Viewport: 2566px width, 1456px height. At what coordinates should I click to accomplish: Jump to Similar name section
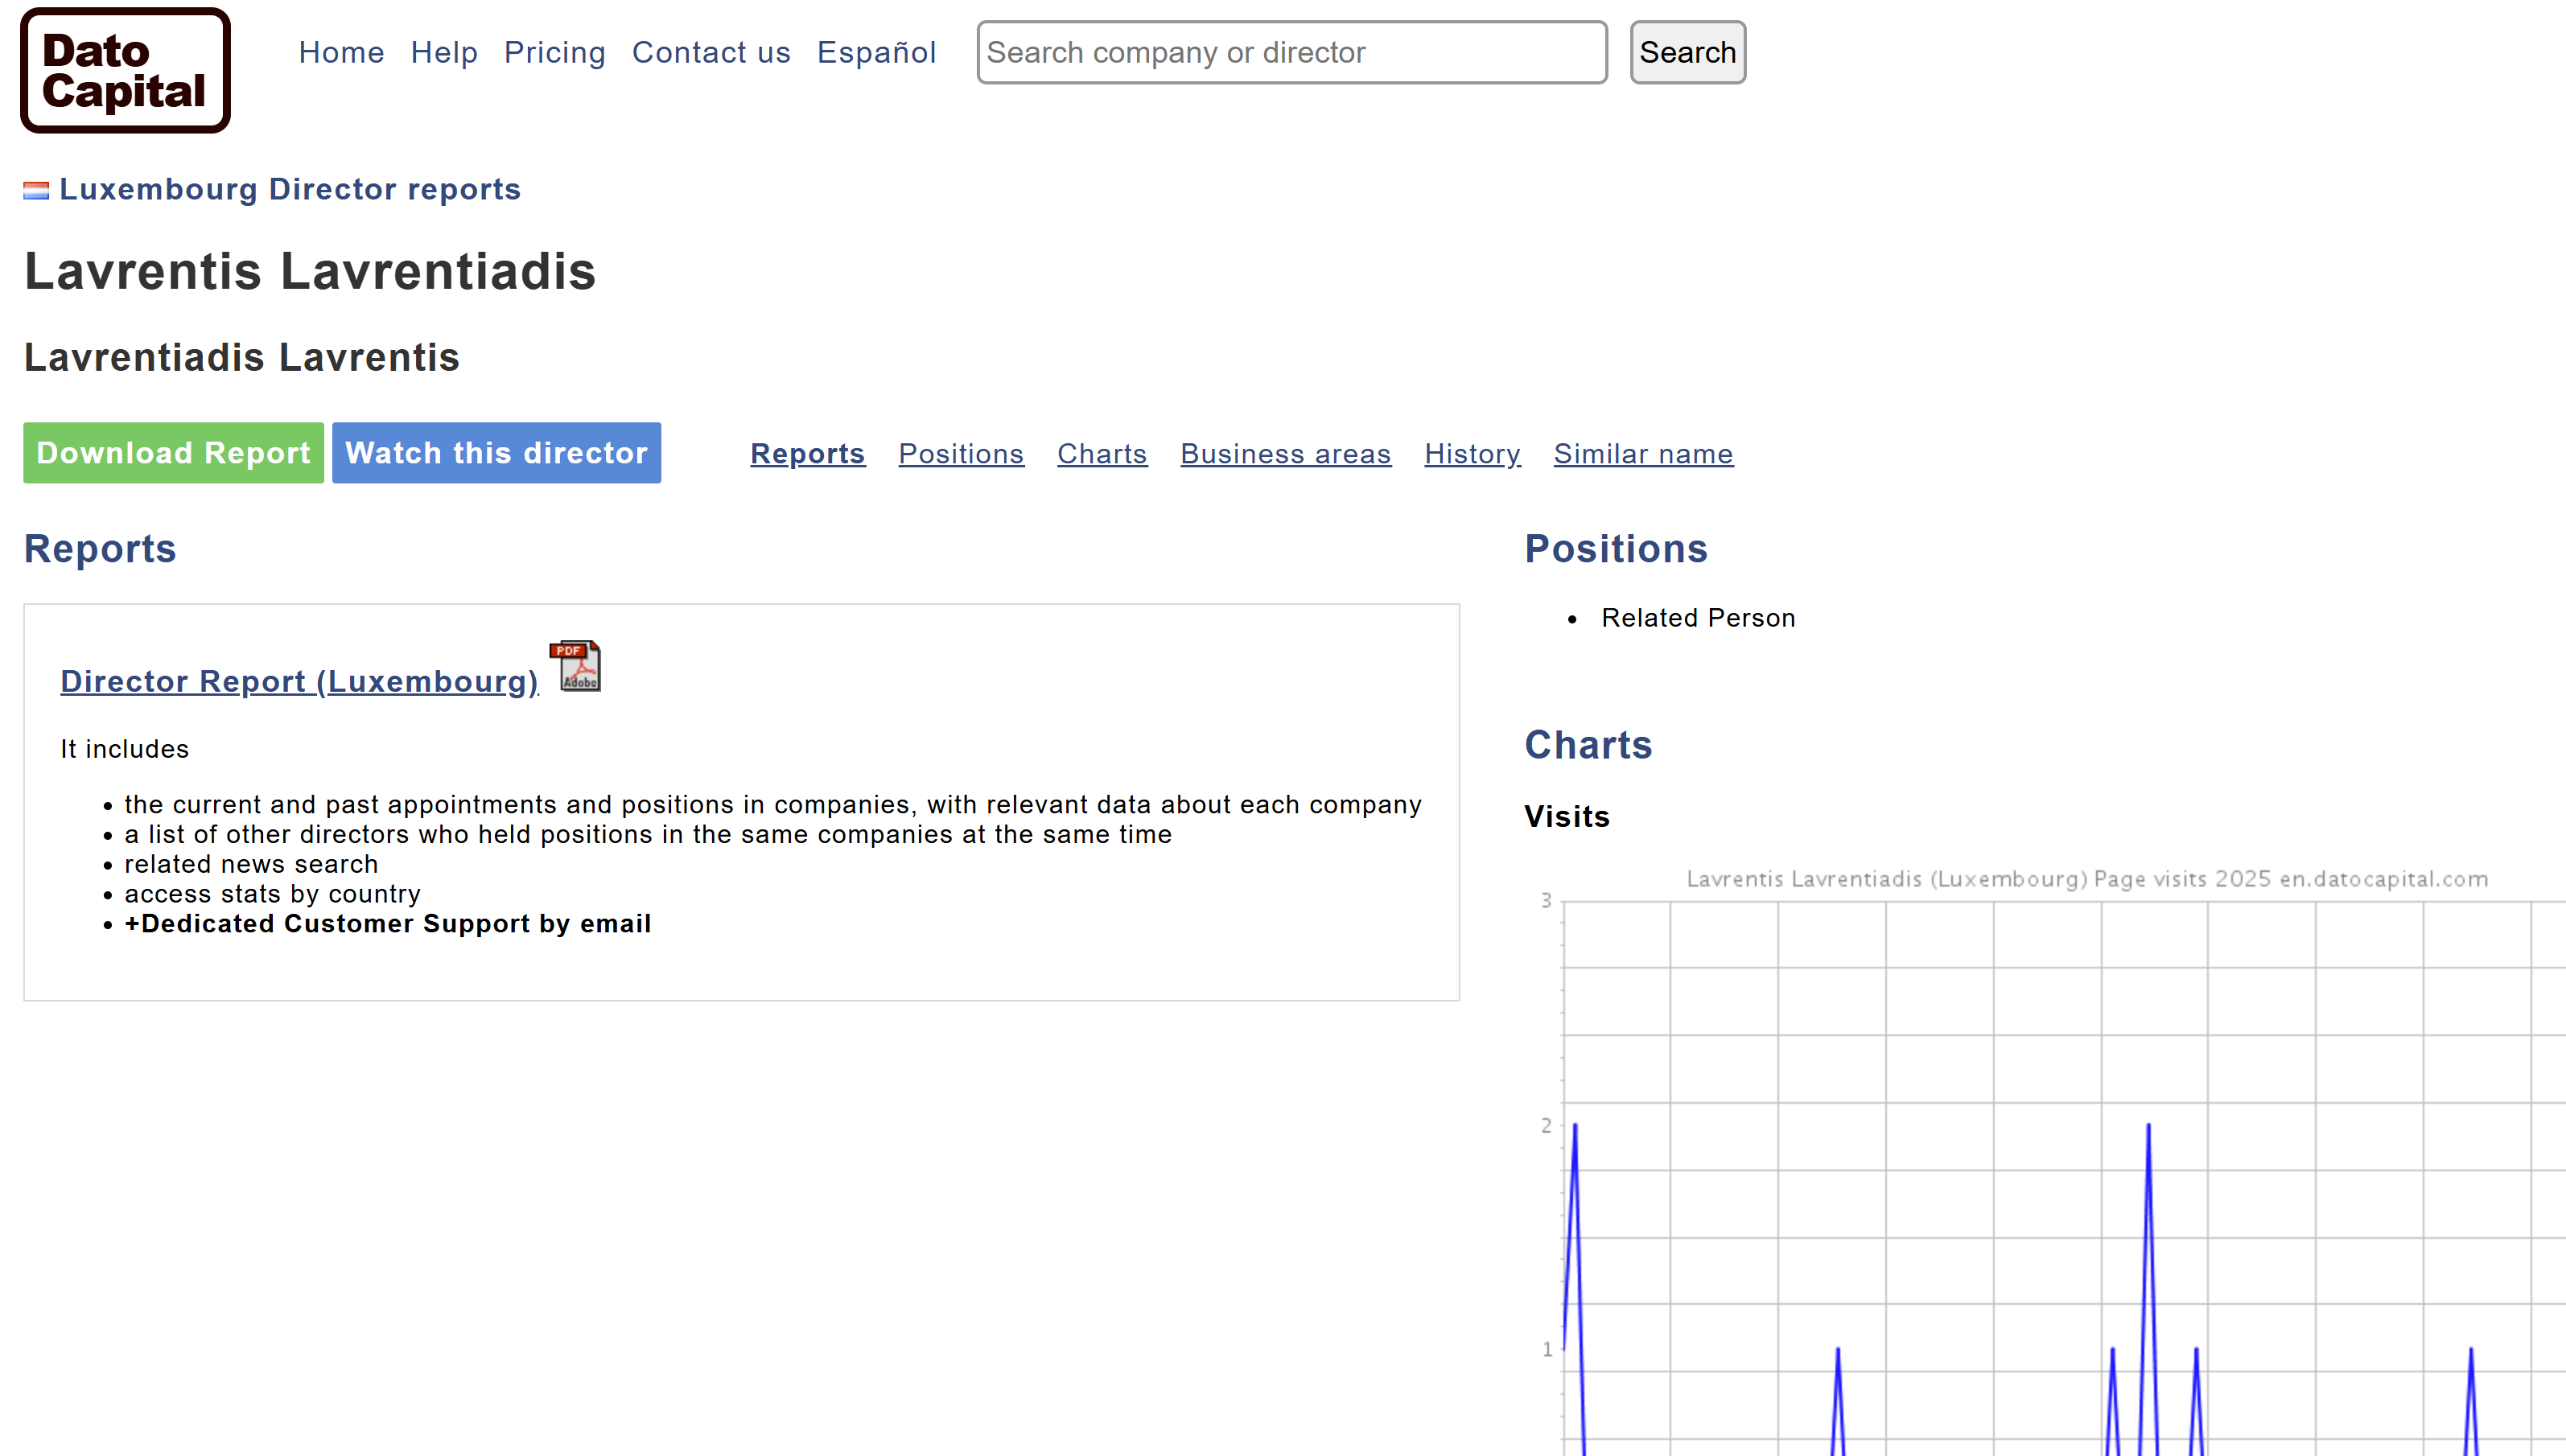point(1643,454)
